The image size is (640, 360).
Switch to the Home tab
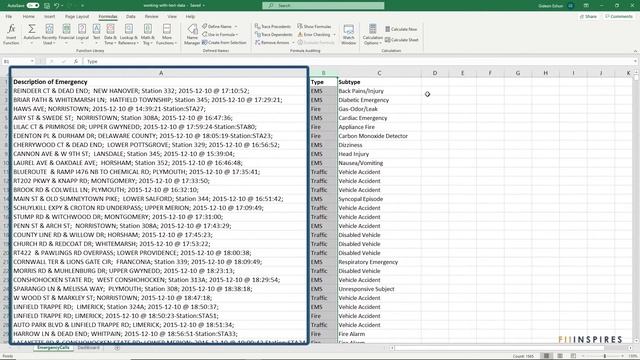pyautogui.click(x=28, y=16)
